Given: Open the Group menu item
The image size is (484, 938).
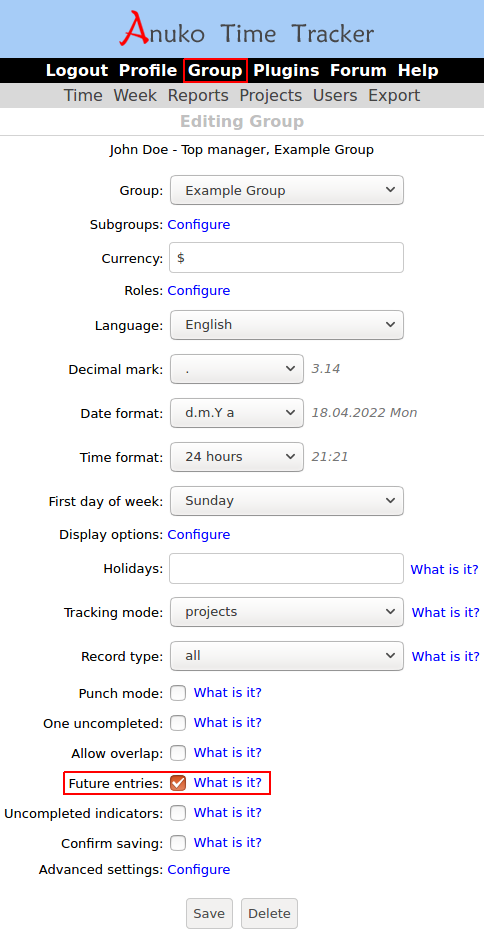Looking at the screenshot, I should click(215, 71).
